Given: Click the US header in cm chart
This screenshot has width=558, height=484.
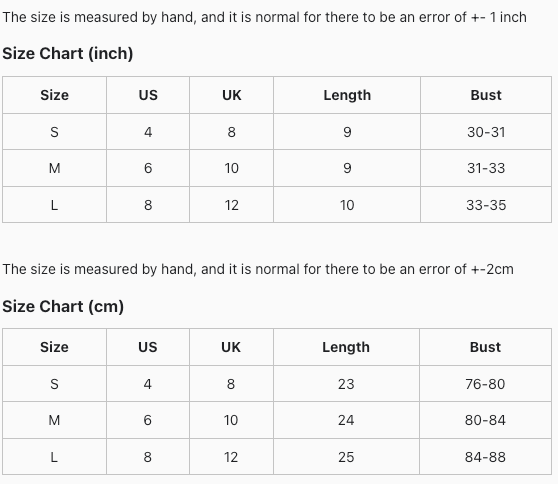Looking at the screenshot, I should pyautogui.click(x=148, y=347).
